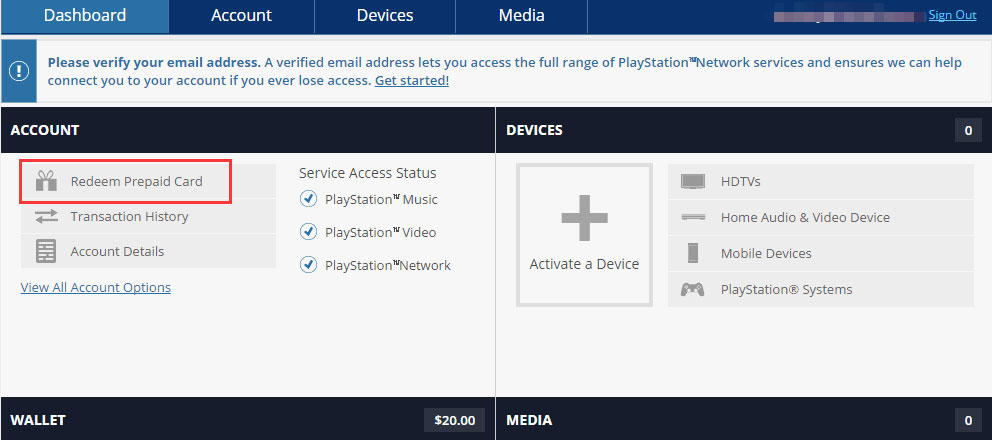Click the HDTVs television icon

(693, 181)
